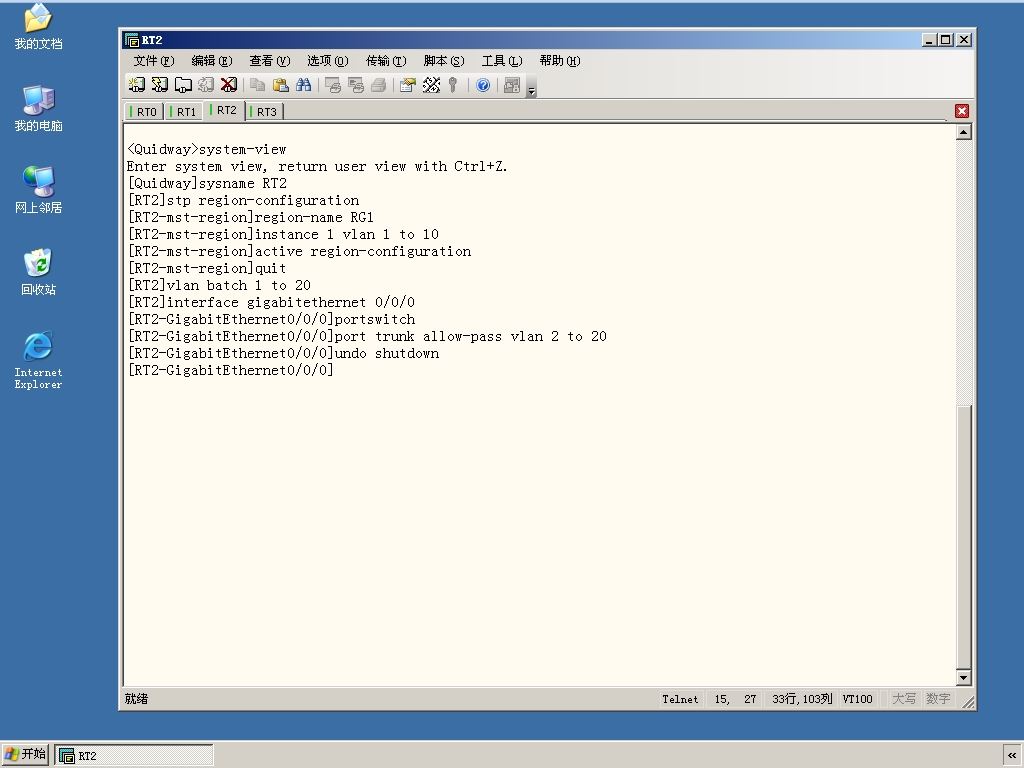Click the 开始 Start button
This screenshot has width=1024, height=768.
tap(25, 754)
